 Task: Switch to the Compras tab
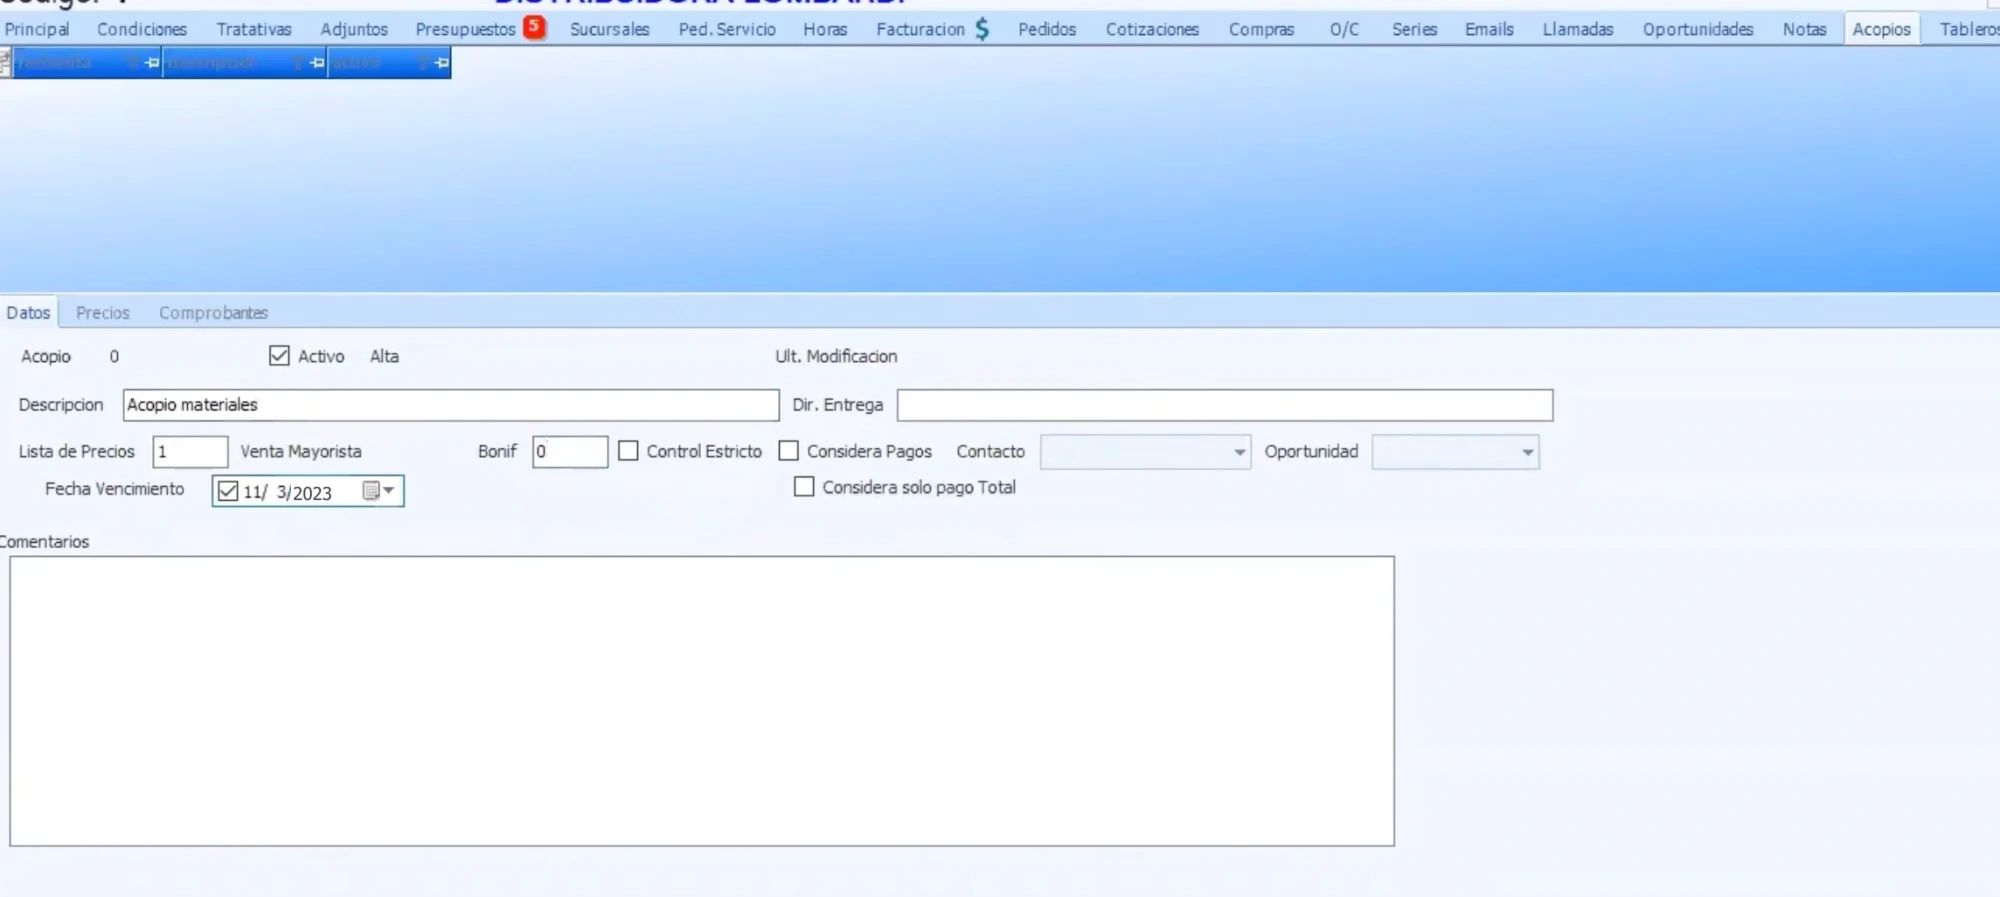1261,29
